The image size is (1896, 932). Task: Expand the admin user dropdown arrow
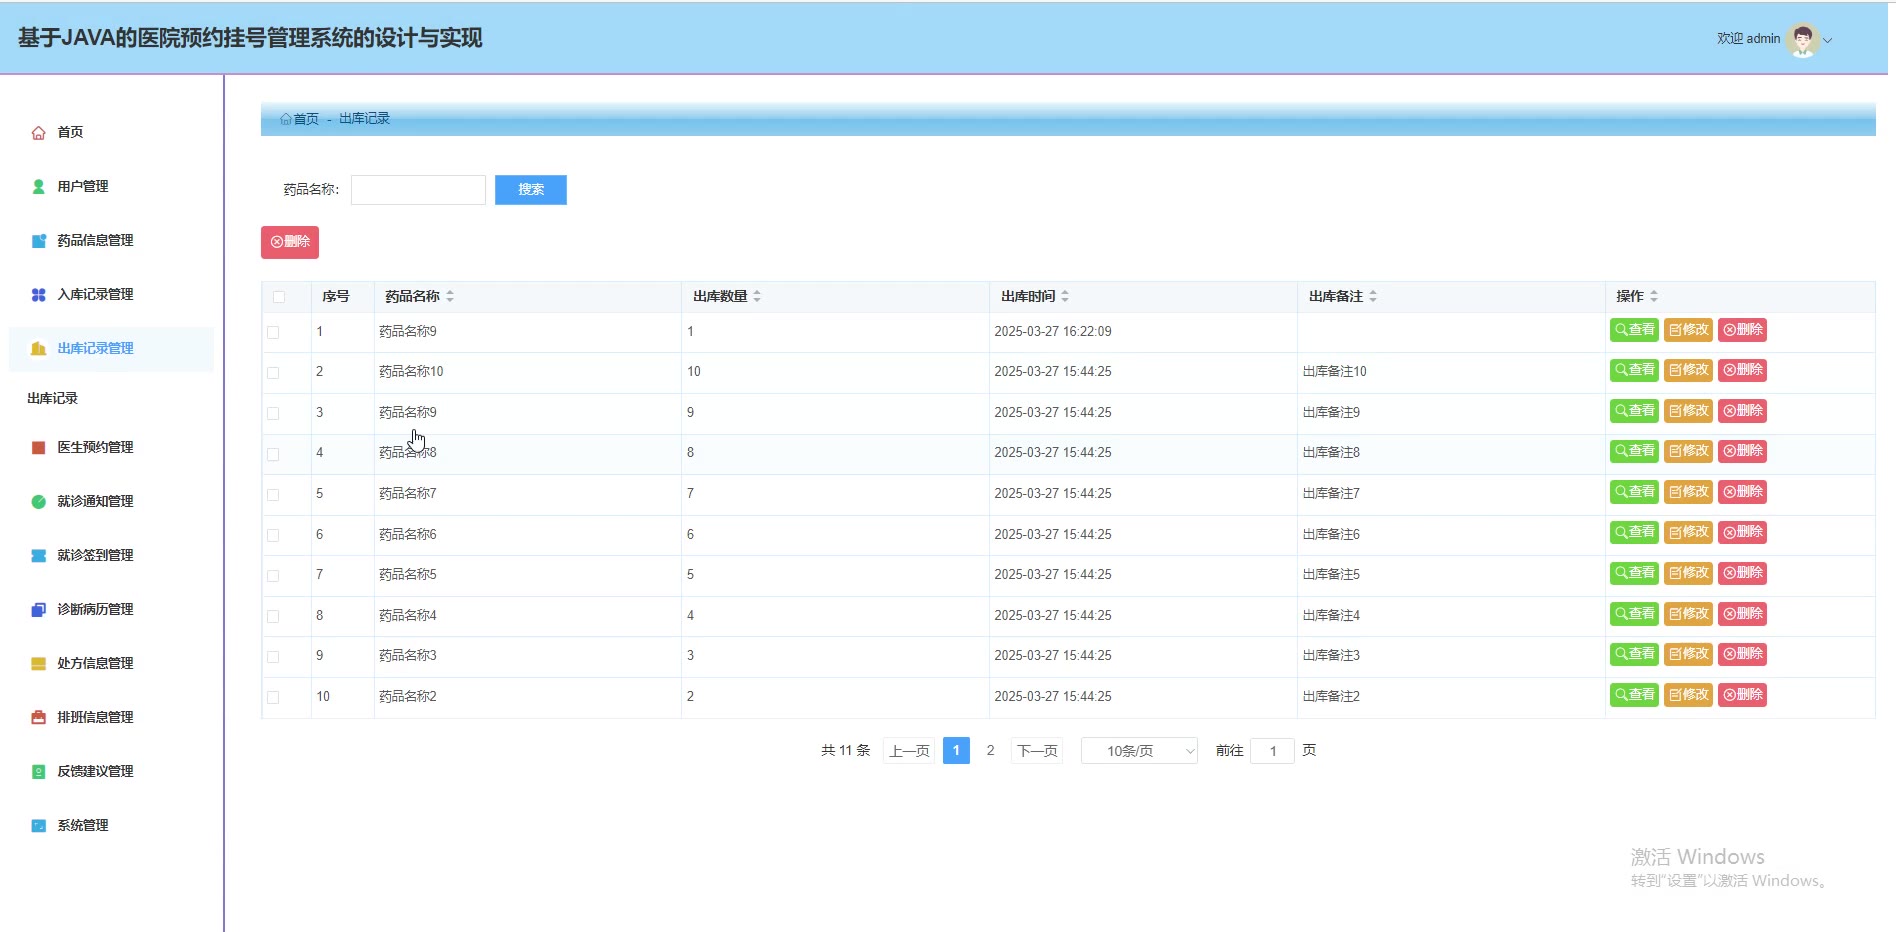click(1828, 41)
